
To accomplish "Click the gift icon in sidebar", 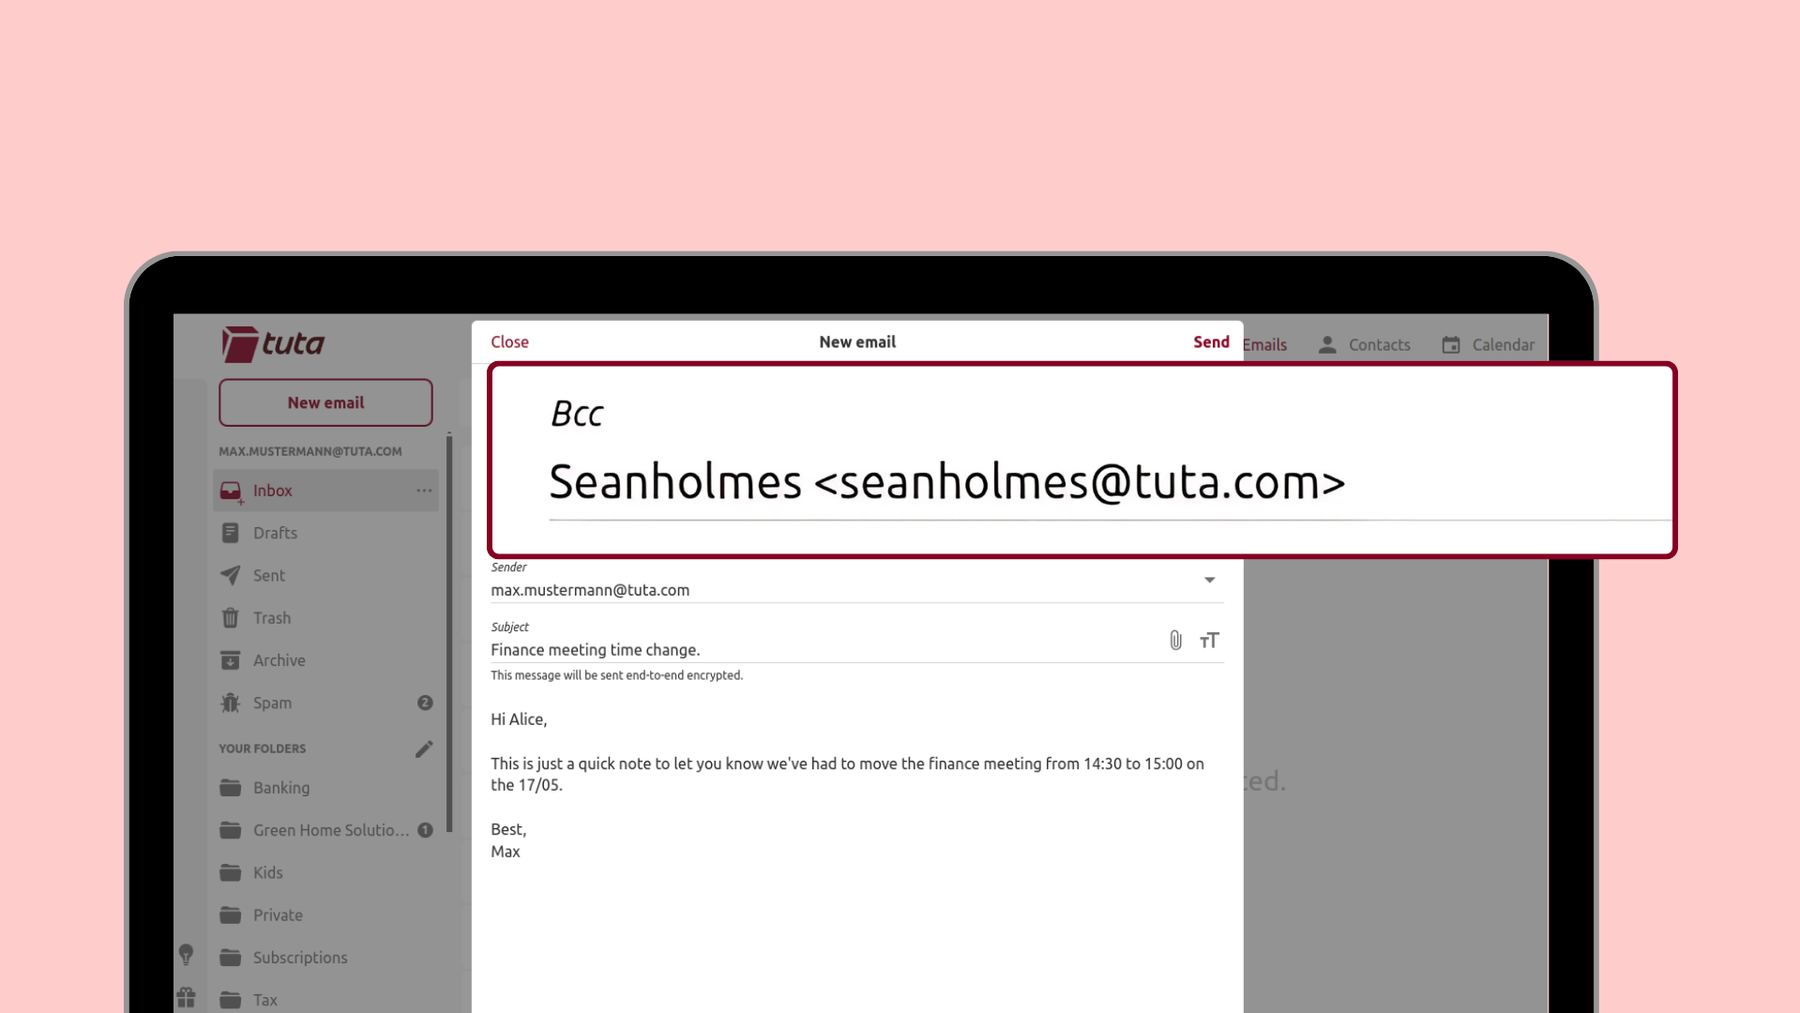I will (x=187, y=998).
